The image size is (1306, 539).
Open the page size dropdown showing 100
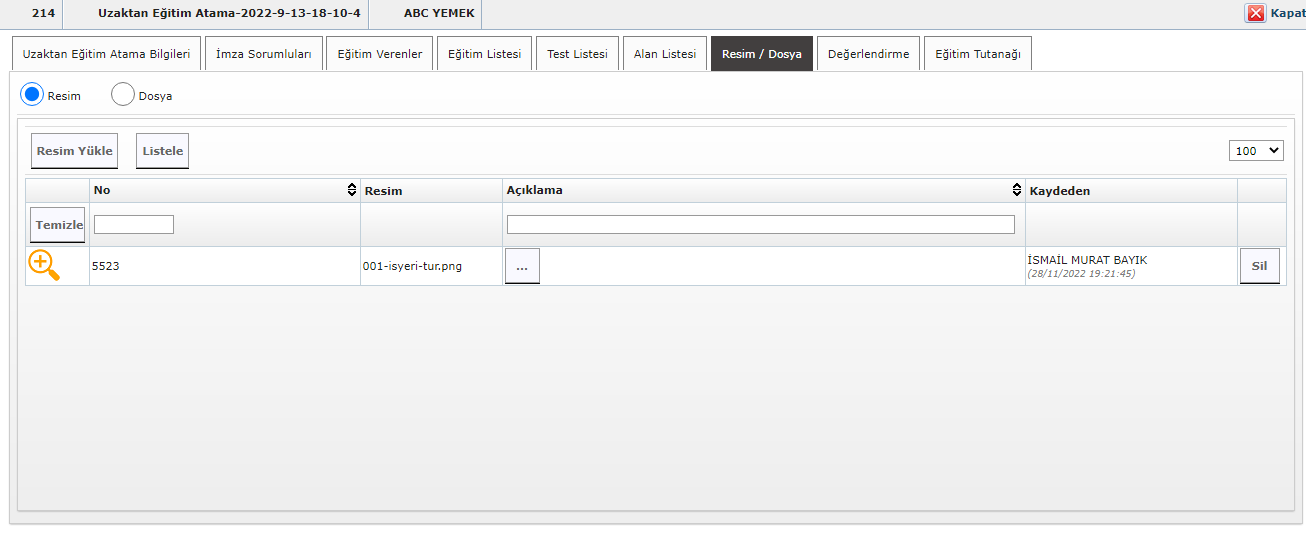[x=1256, y=151]
